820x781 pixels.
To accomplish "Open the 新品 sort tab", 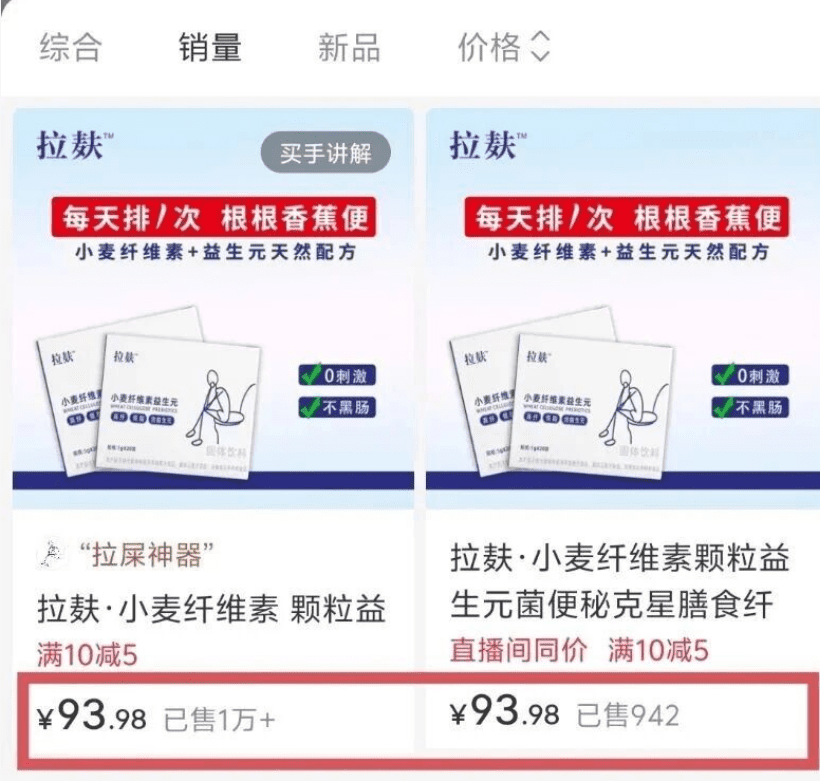I will pos(349,47).
